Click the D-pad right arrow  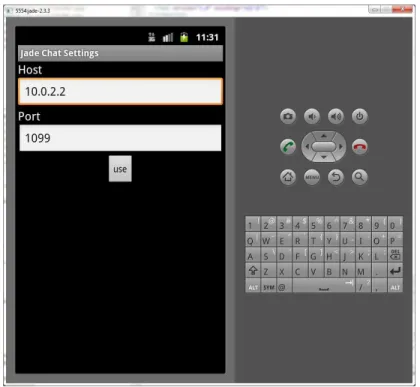(341, 147)
